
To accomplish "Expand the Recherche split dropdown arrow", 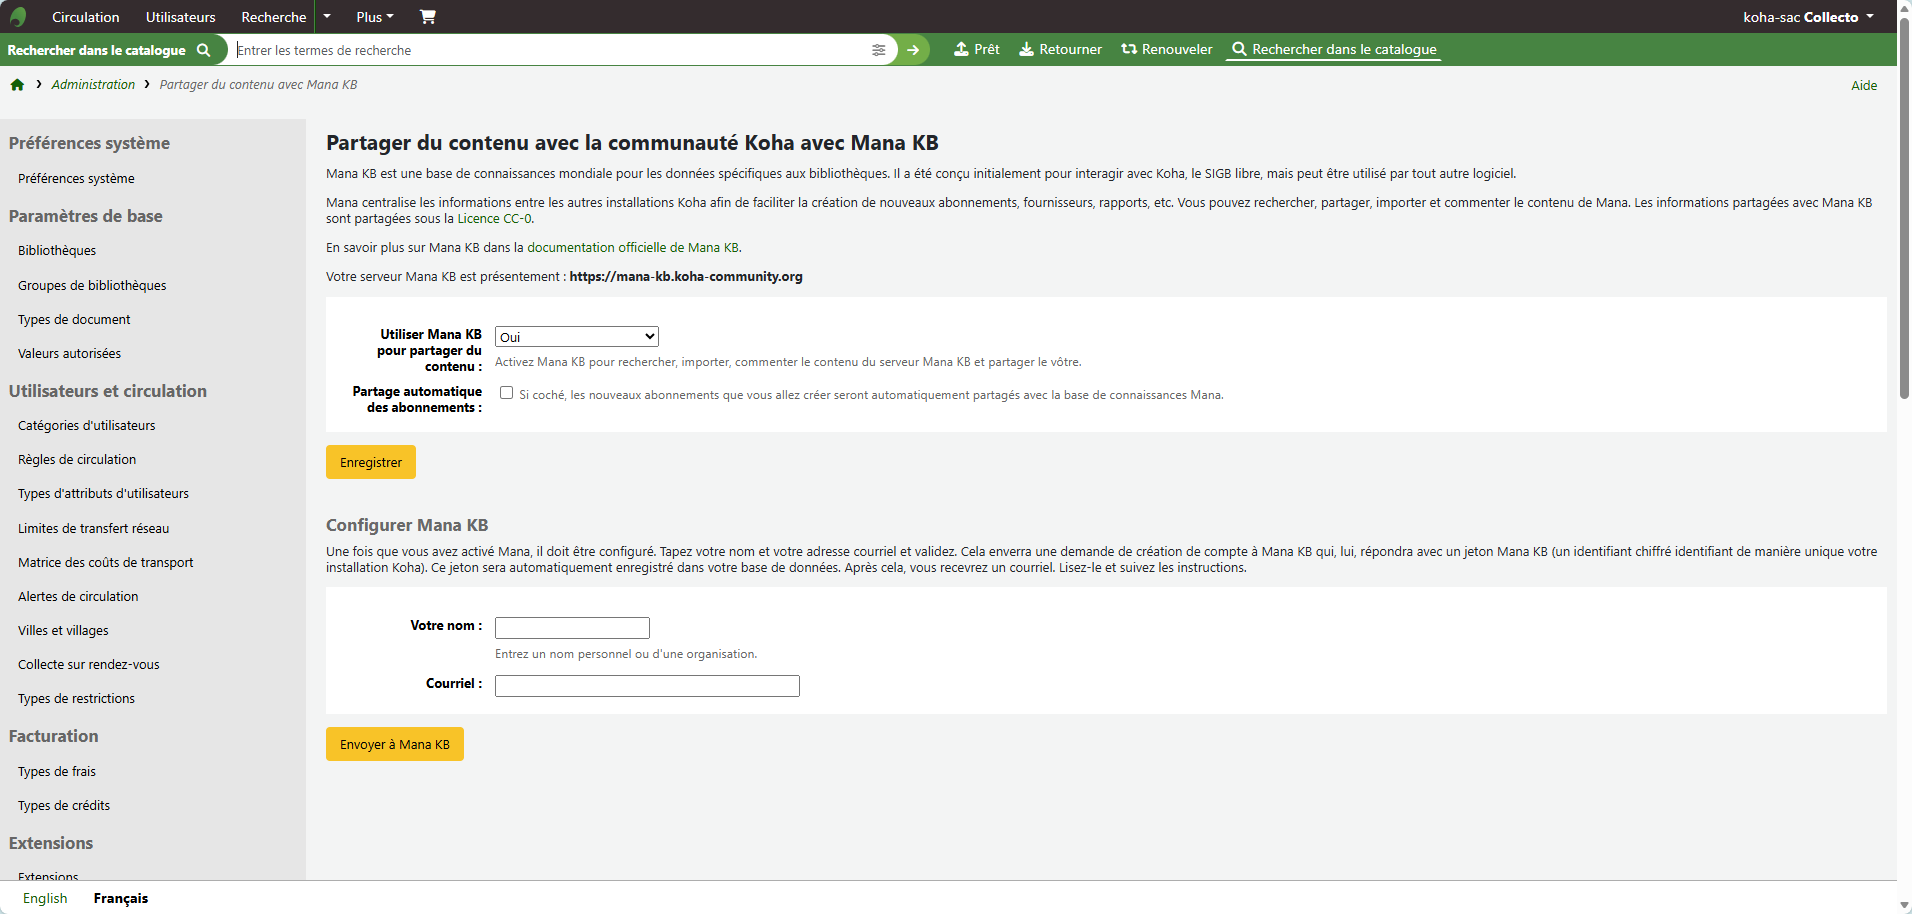I will pyautogui.click(x=327, y=17).
